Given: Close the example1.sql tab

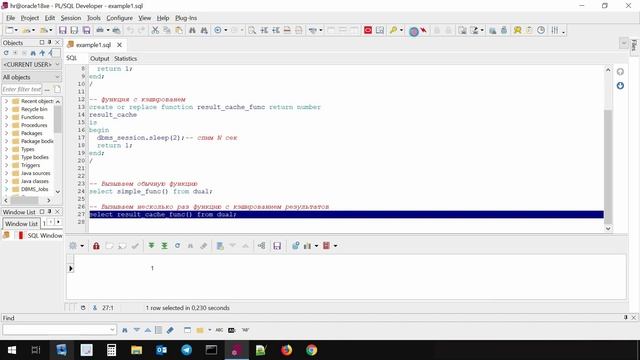Looking at the screenshot, I should coord(119,45).
